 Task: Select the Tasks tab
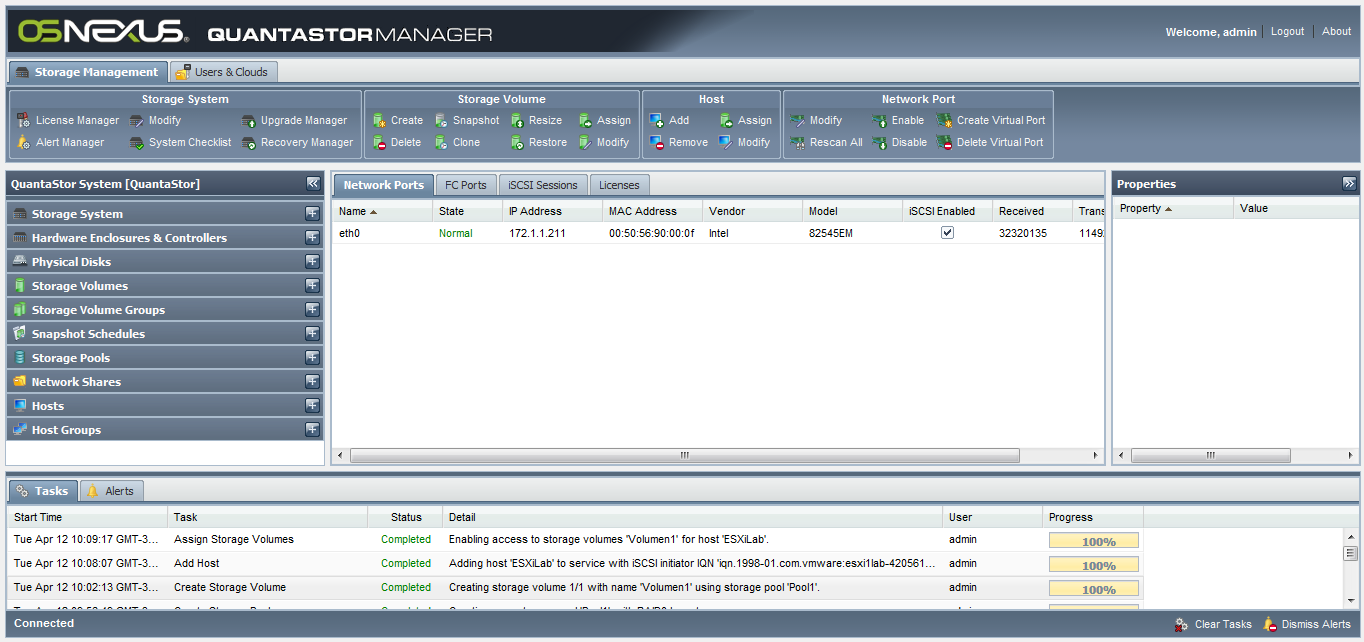[43, 491]
